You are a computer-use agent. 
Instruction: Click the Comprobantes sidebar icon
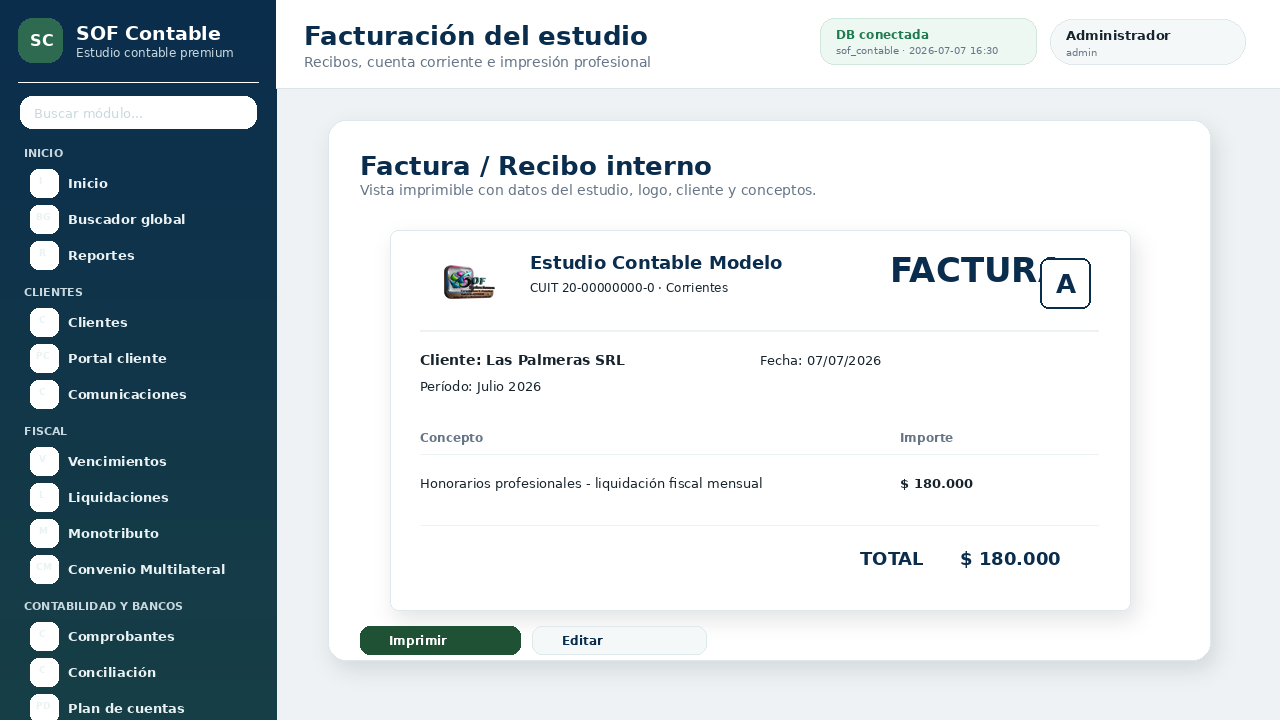(44, 637)
